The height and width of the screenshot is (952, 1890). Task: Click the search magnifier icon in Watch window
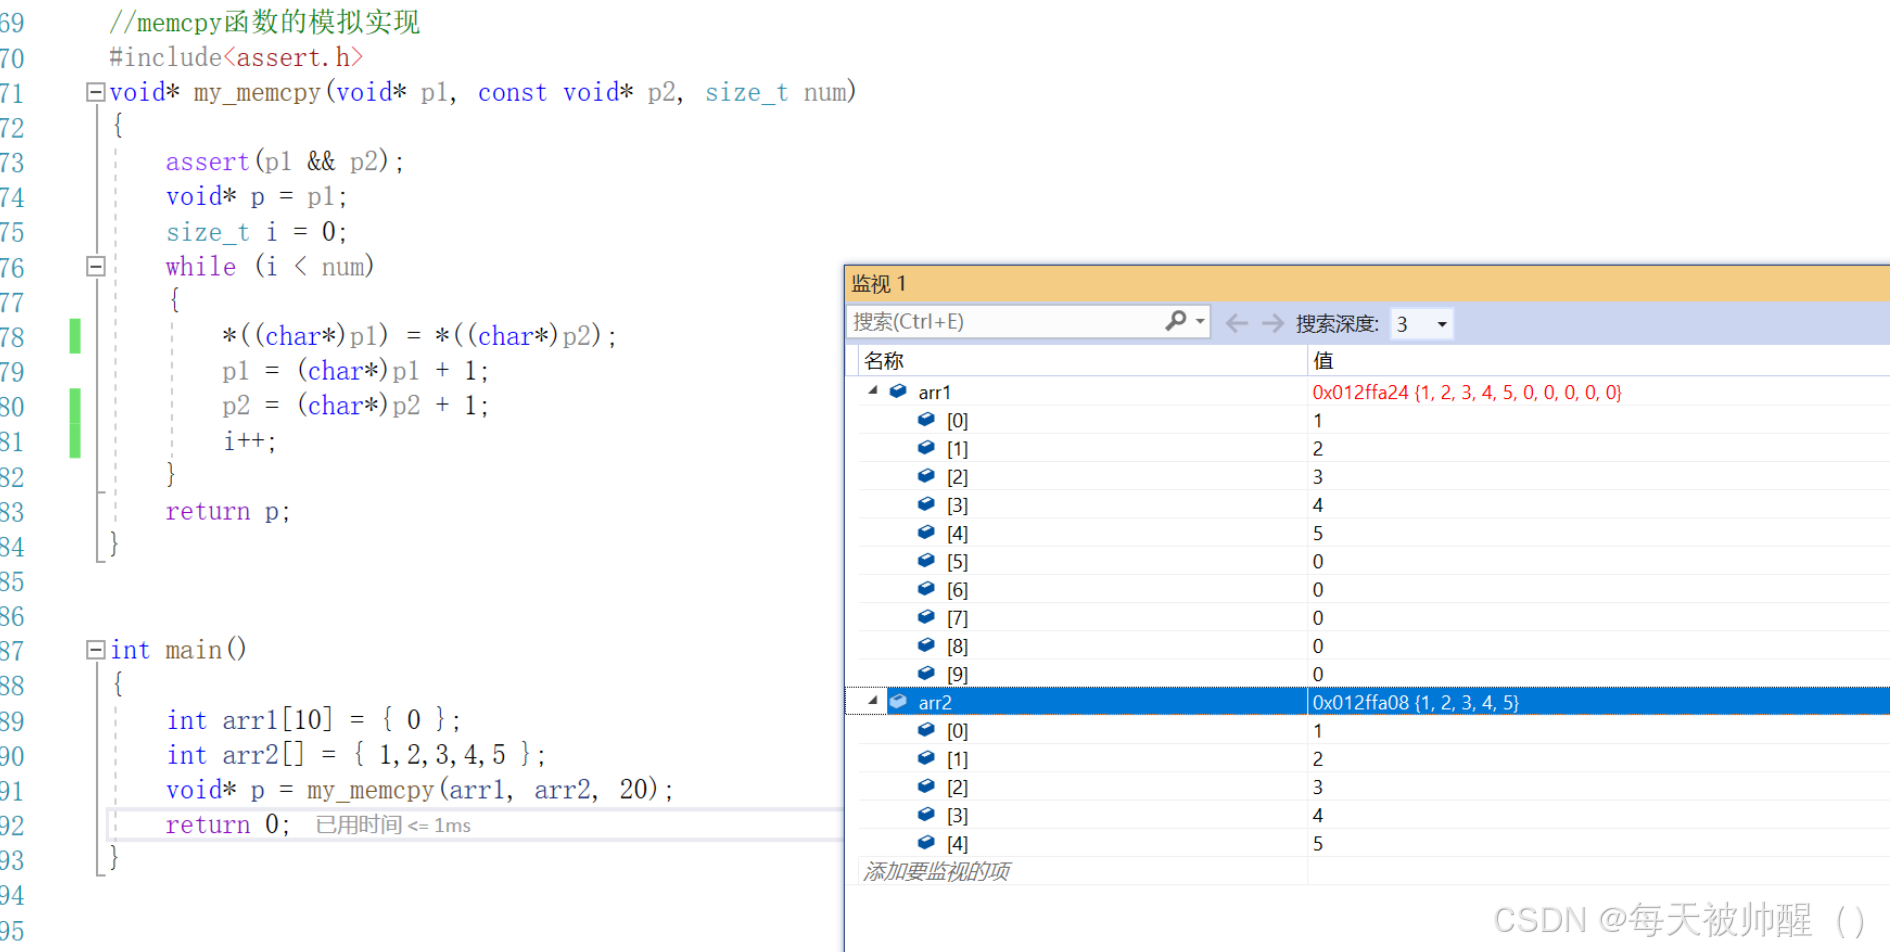tap(1176, 321)
